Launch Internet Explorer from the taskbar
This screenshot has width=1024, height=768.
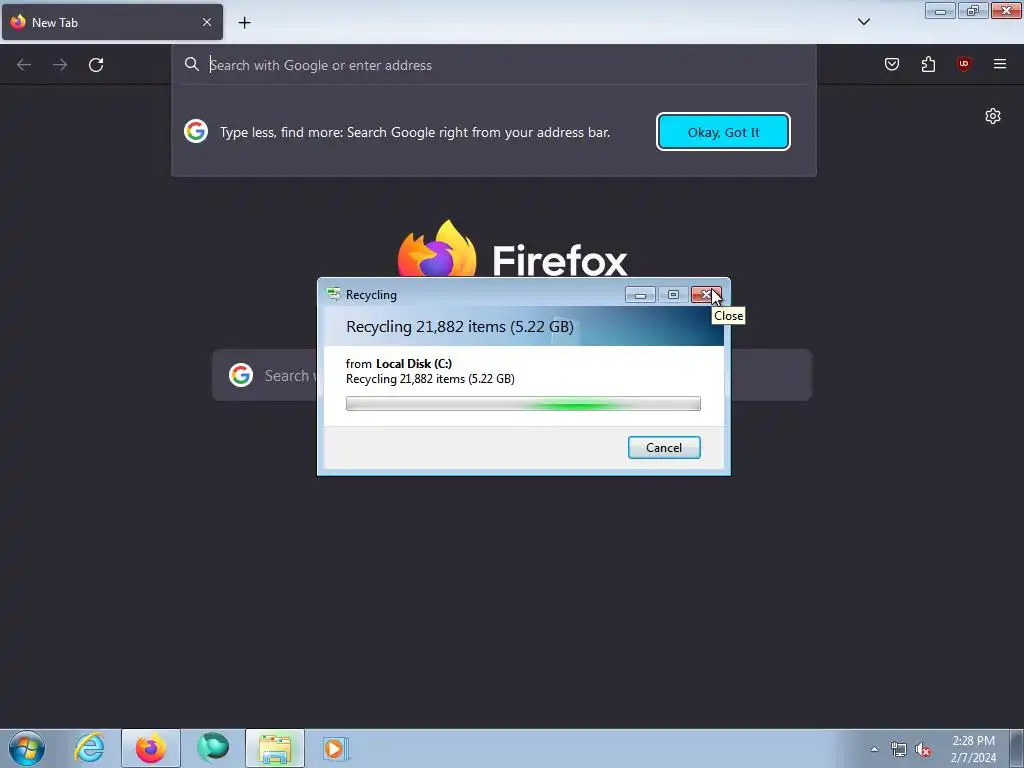(x=89, y=748)
